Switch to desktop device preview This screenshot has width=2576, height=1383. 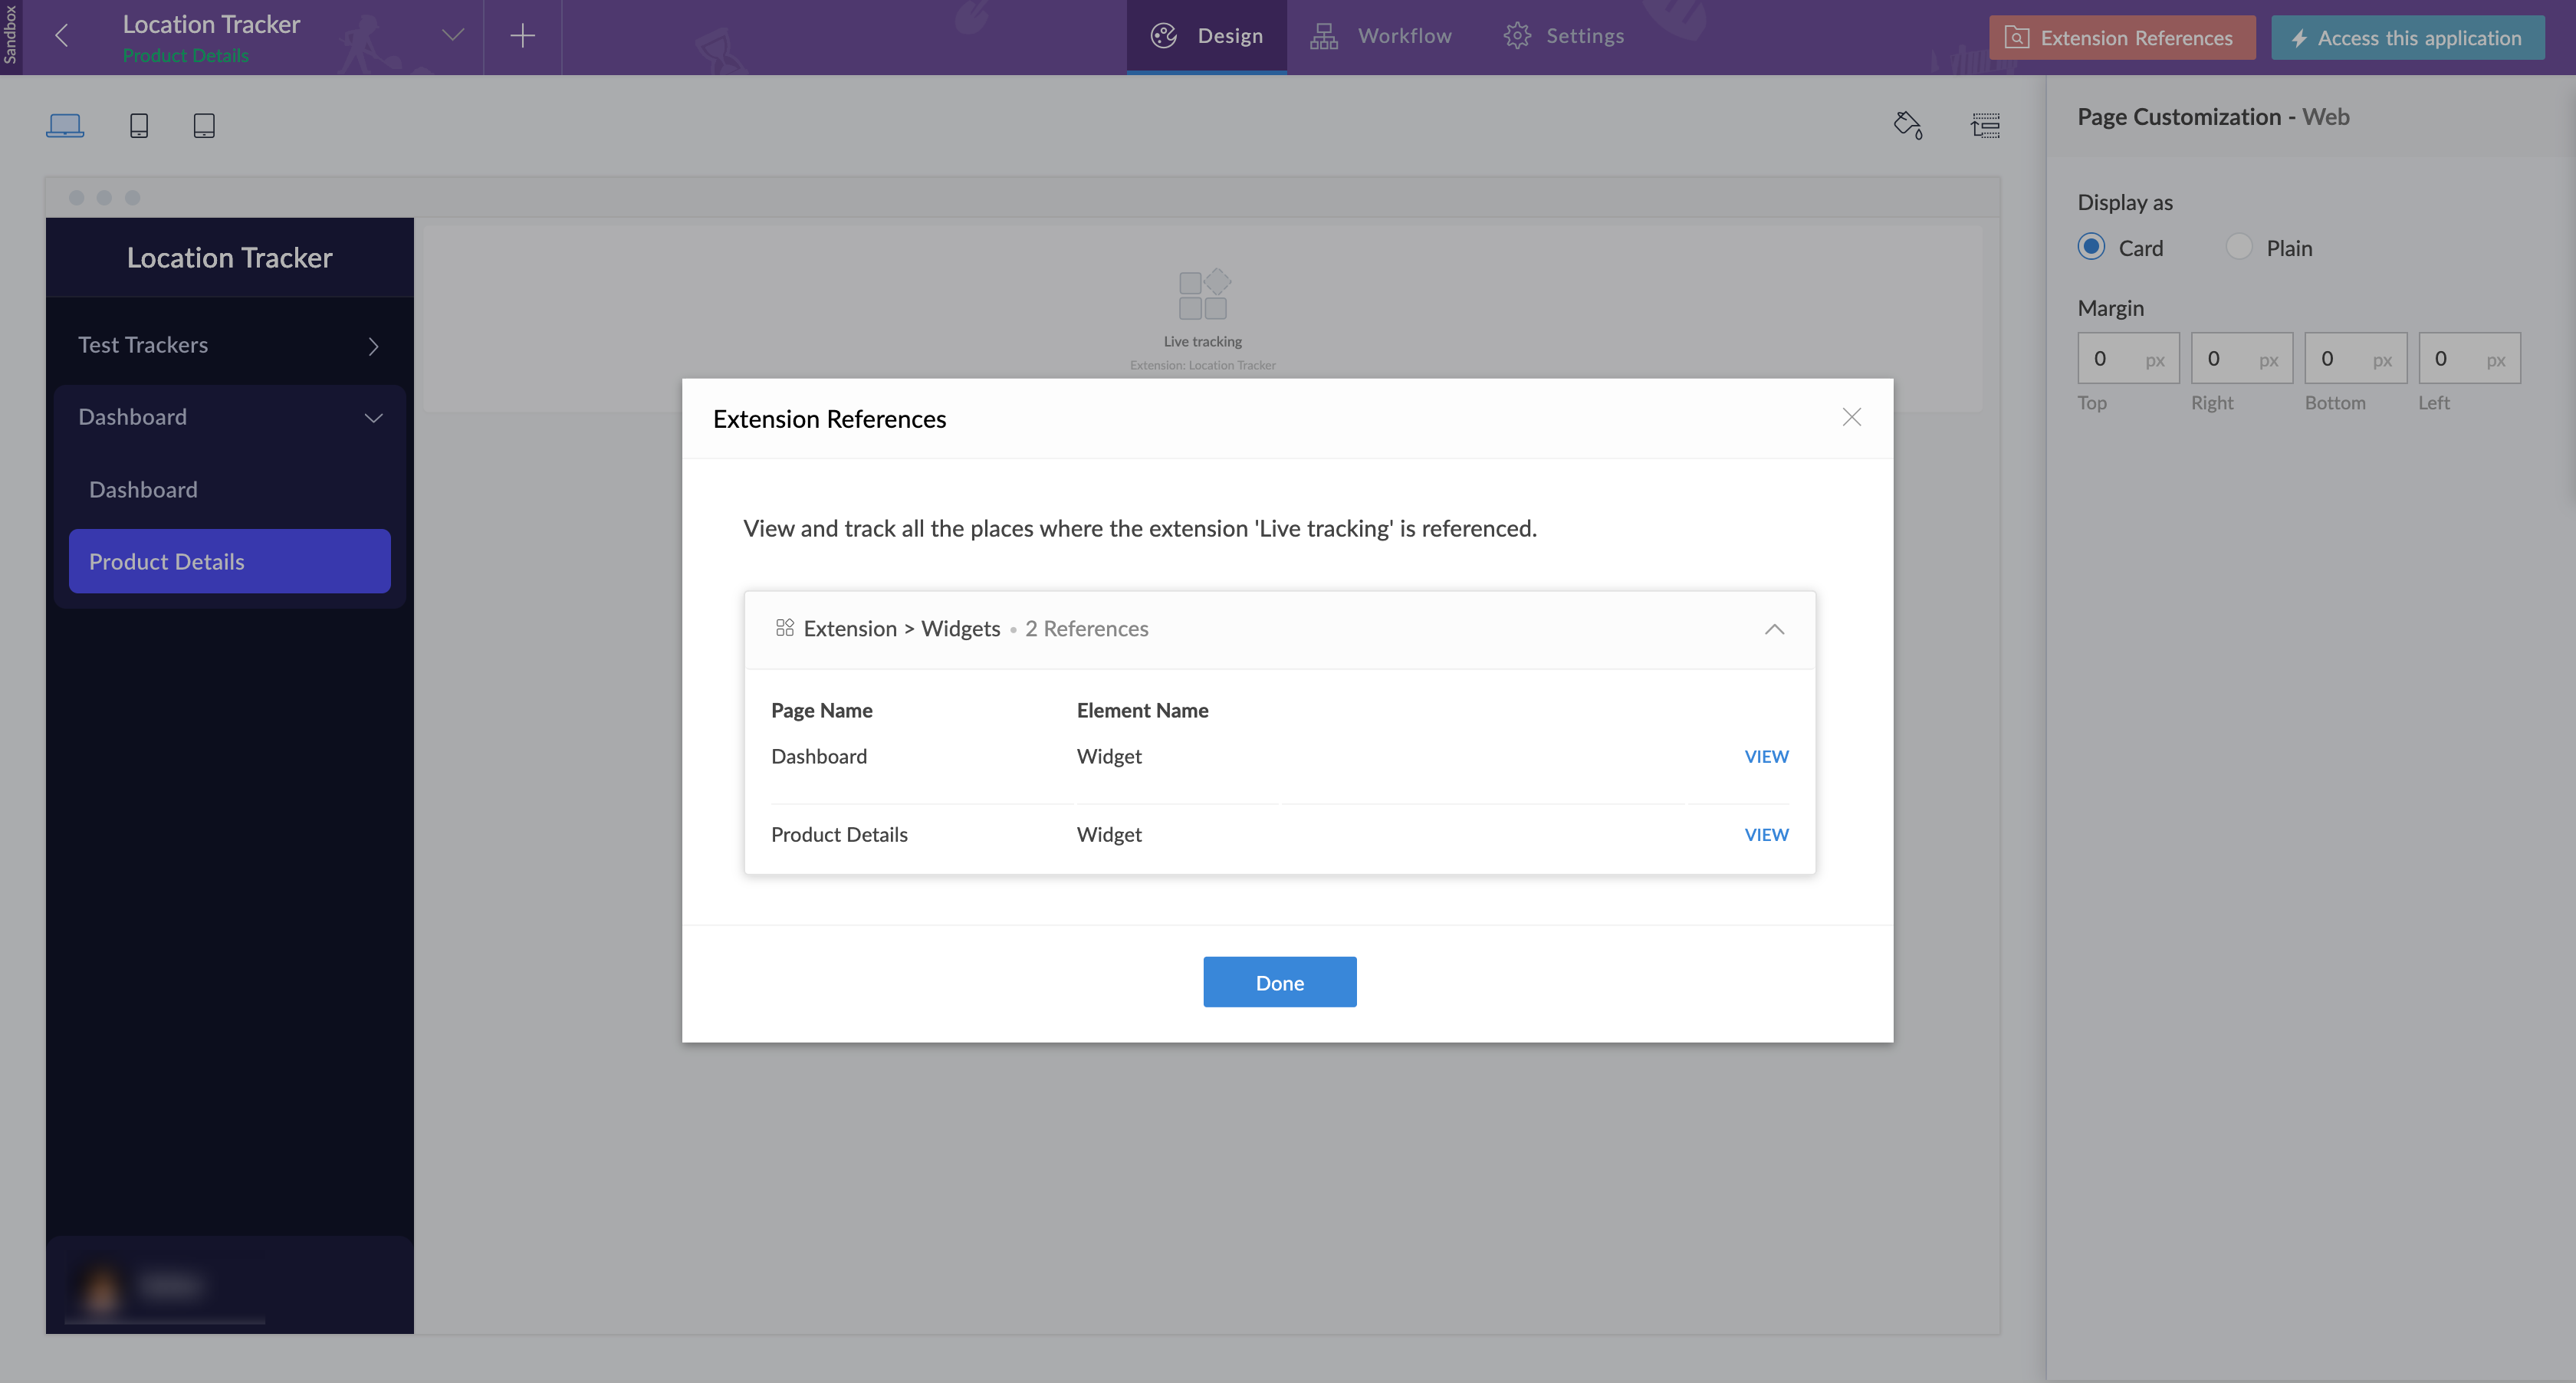[65, 125]
